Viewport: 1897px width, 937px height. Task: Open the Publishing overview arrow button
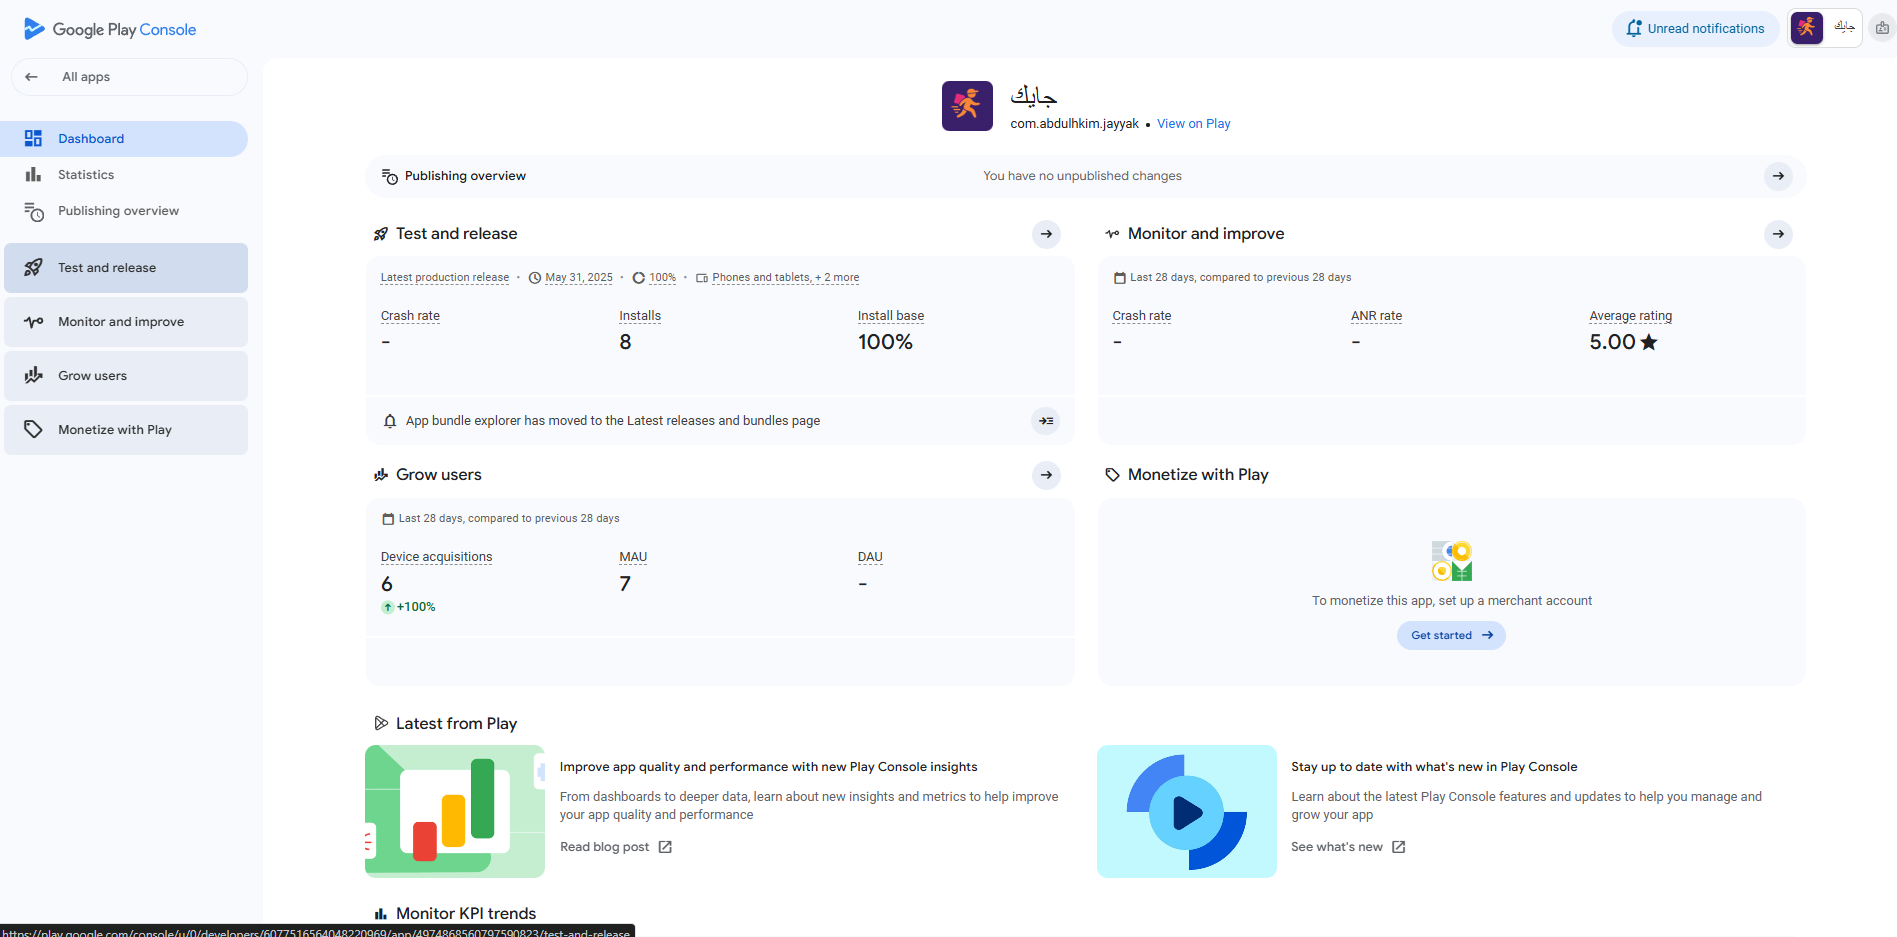[x=1777, y=176]
